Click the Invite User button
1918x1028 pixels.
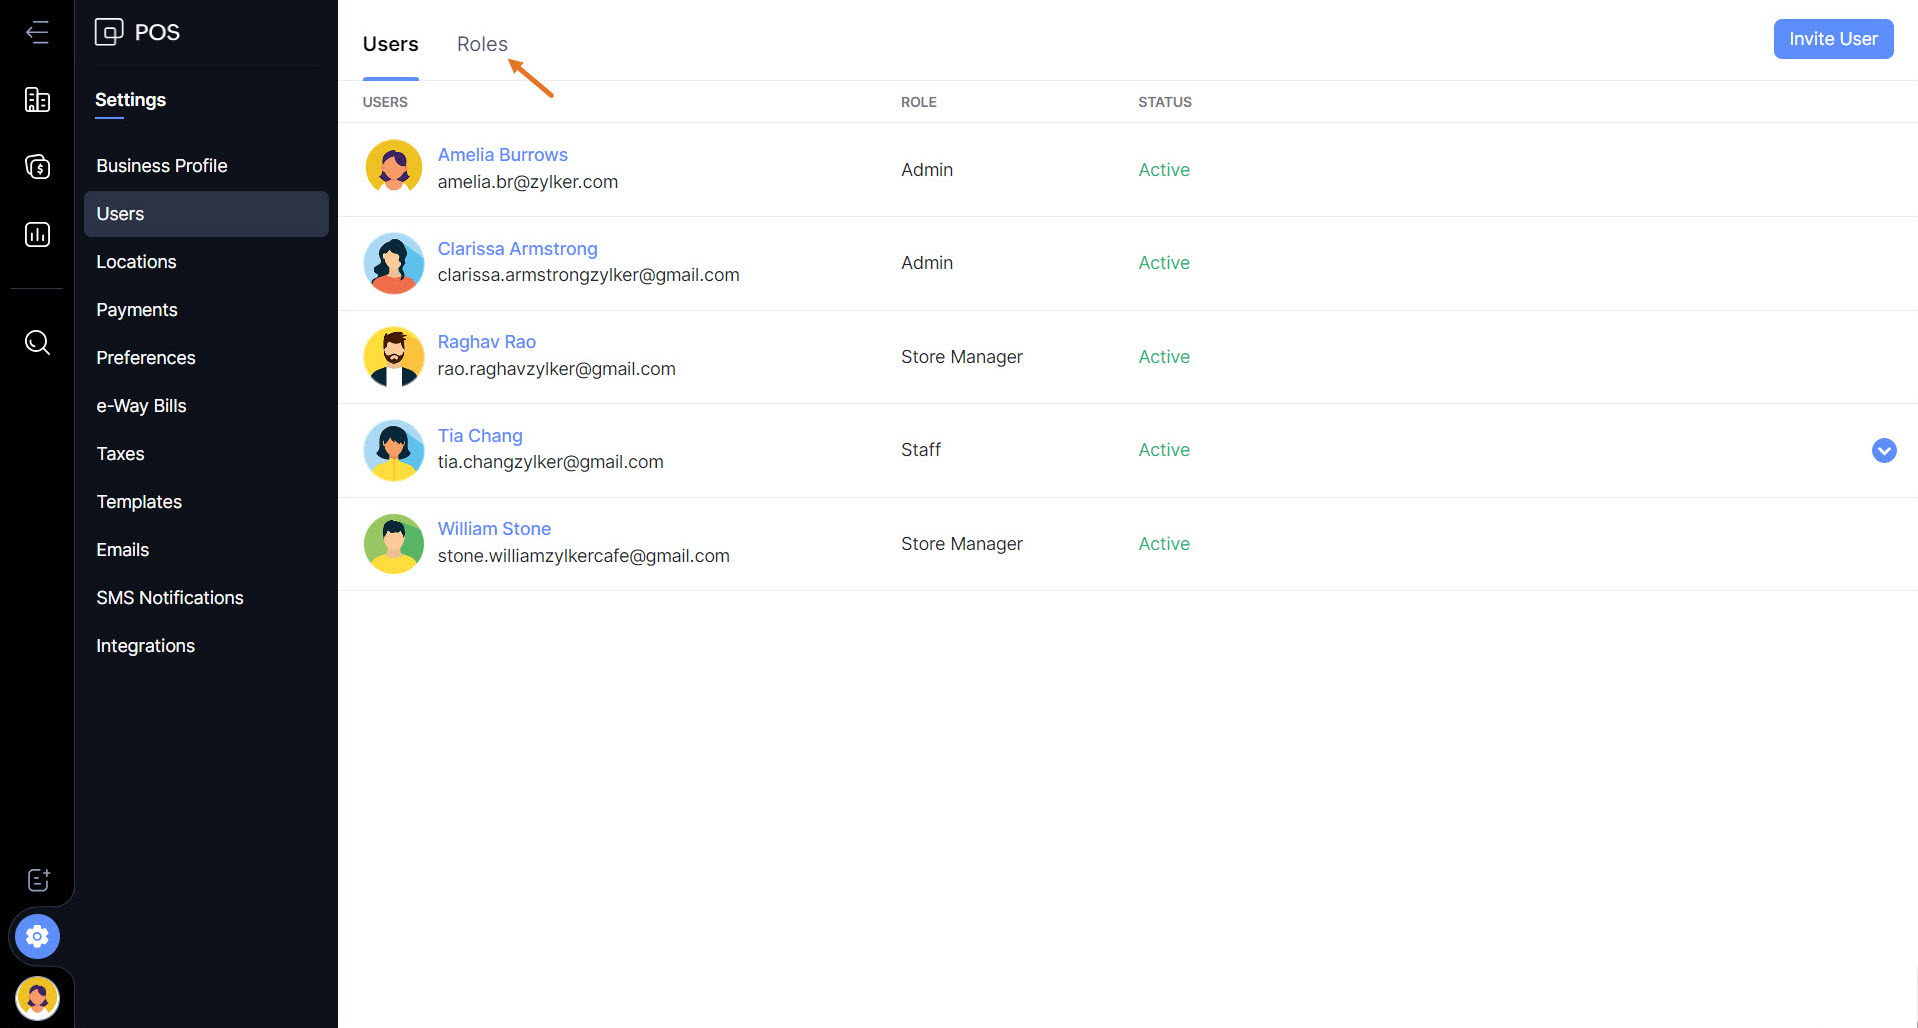coord(1832,39)
